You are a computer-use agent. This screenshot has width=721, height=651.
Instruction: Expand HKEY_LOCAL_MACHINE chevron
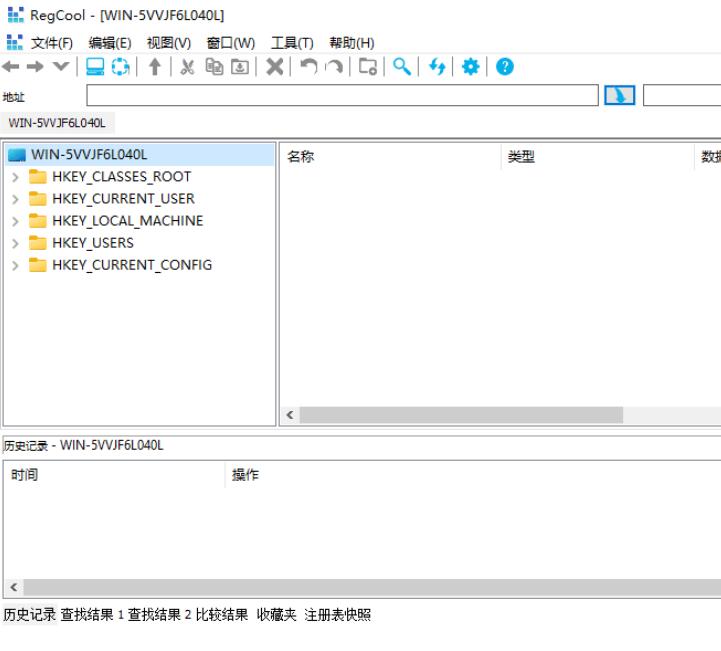point(15,221)
